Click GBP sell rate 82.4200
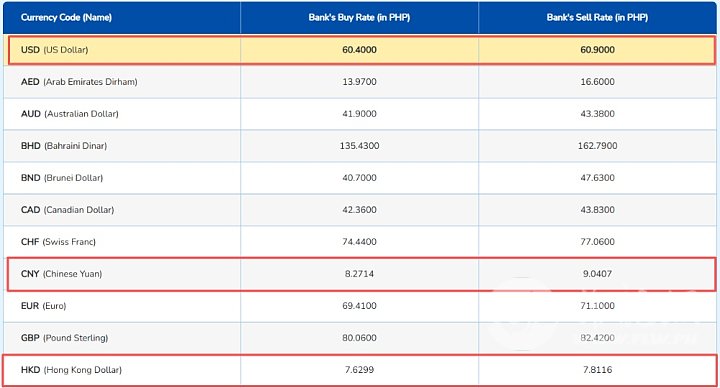Screen dimensions: 720x388 (x=597, y=338)
